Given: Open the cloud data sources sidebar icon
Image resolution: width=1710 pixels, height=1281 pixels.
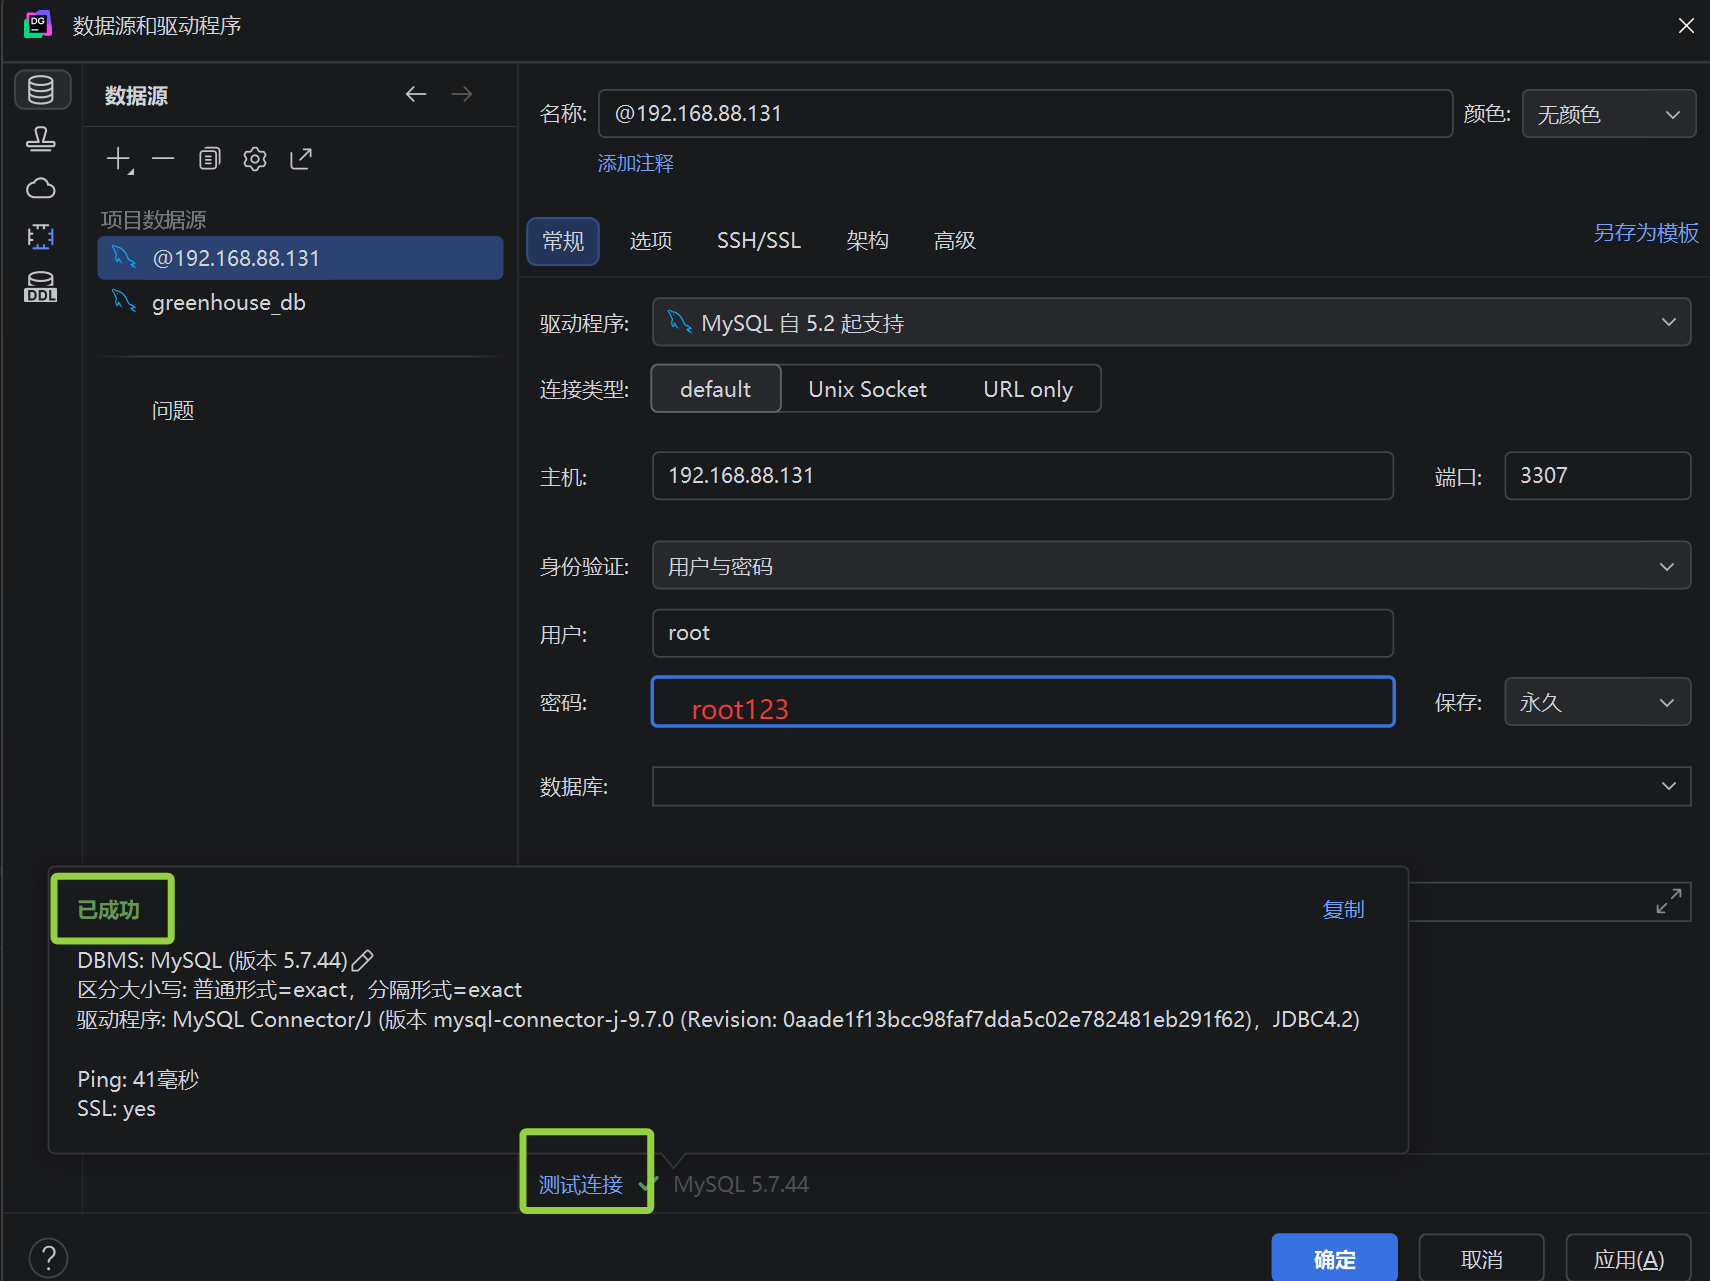Looking at the screenshot, I should point(41,188).
